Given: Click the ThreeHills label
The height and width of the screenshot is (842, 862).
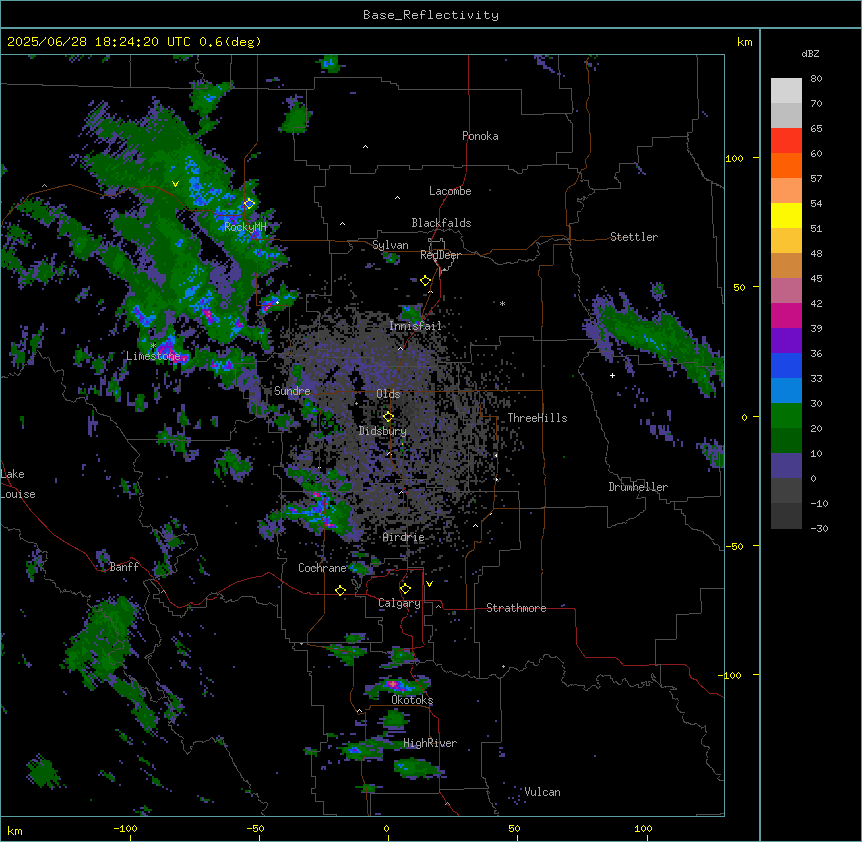Looking at the screenshot, I should pos(537,418).
